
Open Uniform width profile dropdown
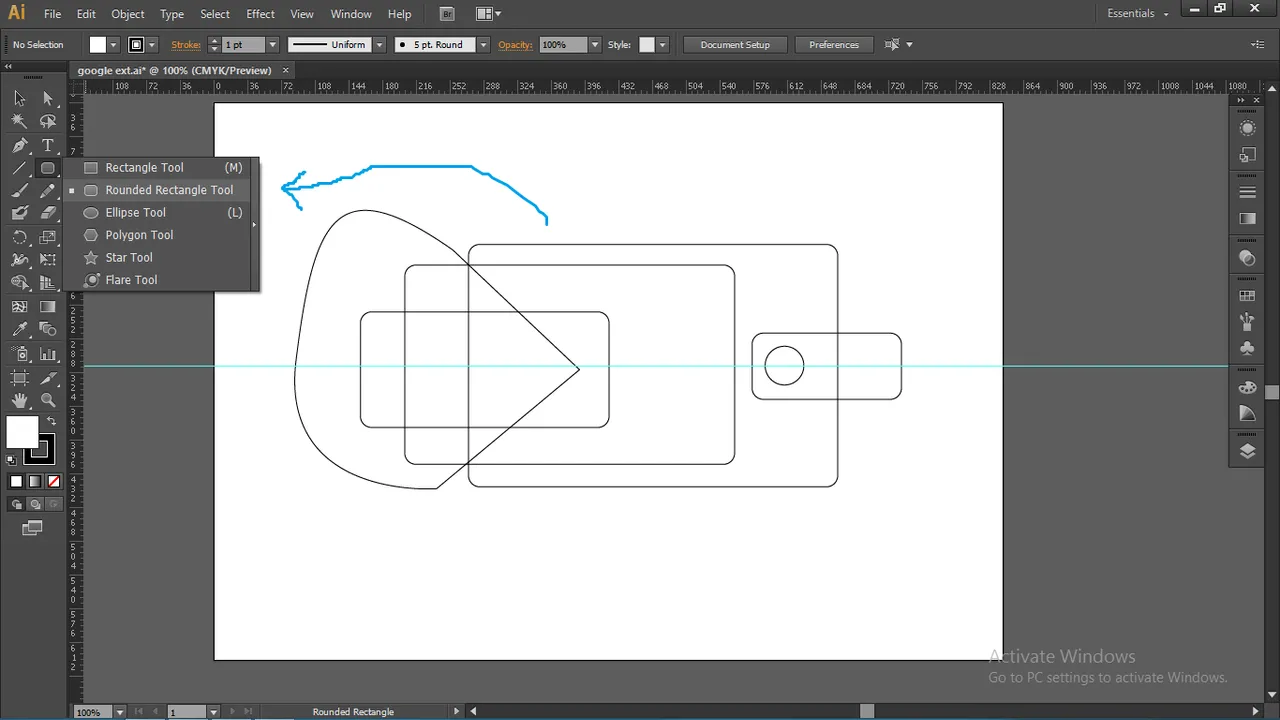379,45
